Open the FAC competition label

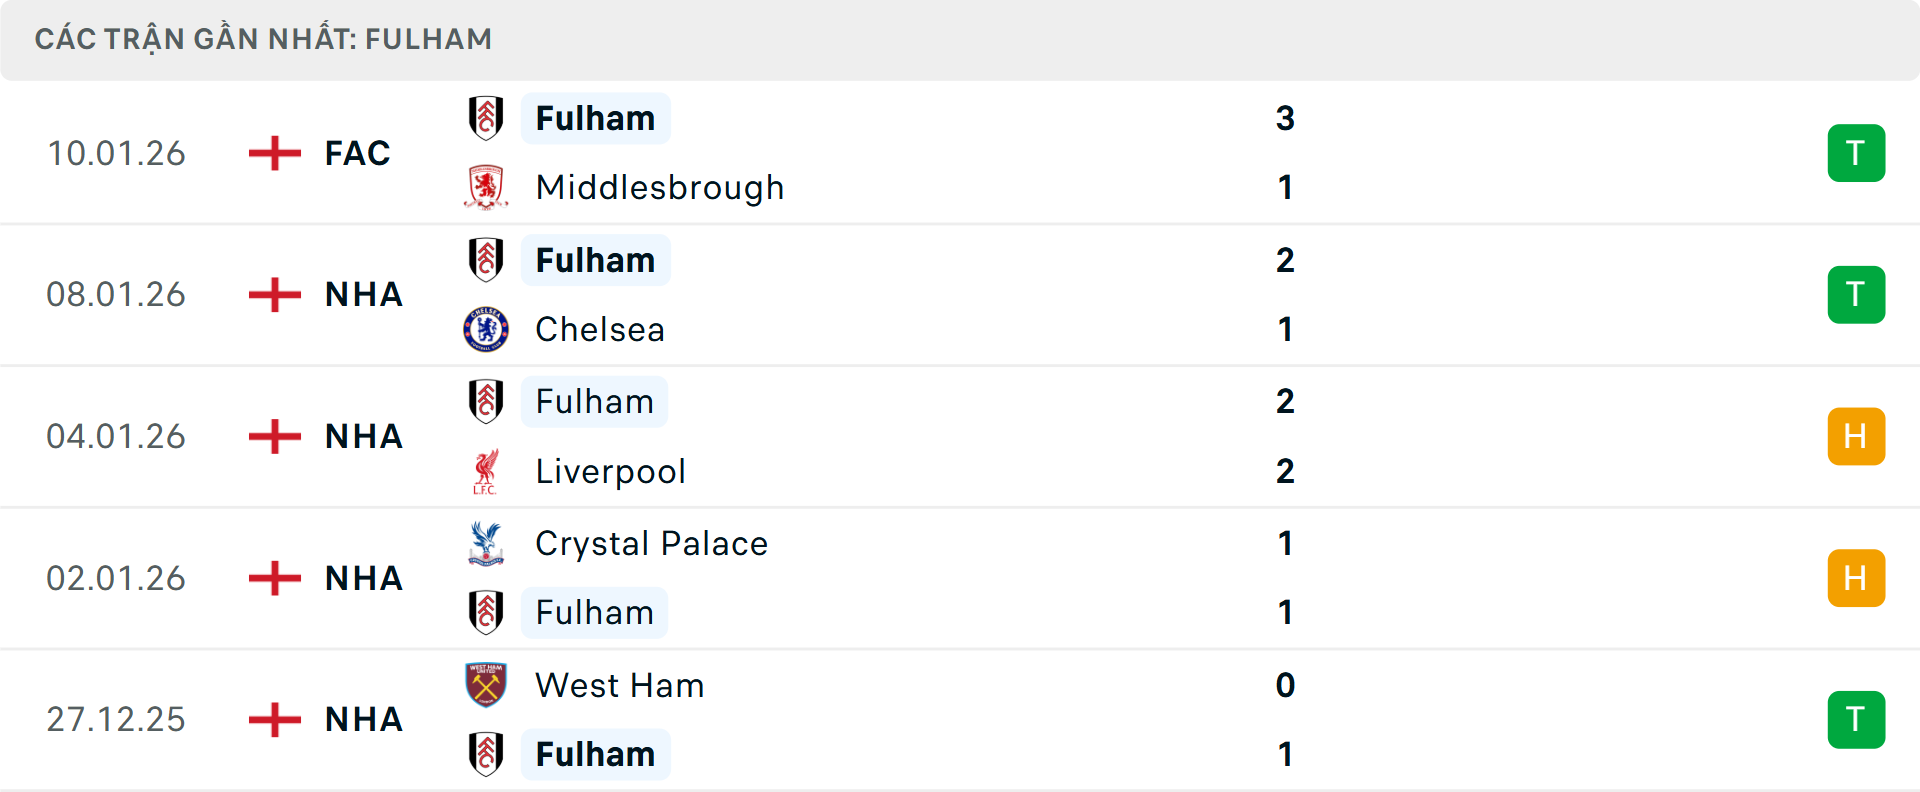(356, 153)
